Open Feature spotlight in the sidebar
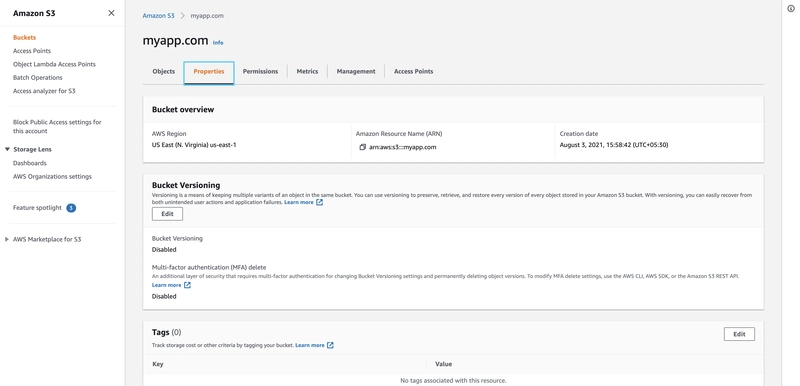 tap(37, 208)
